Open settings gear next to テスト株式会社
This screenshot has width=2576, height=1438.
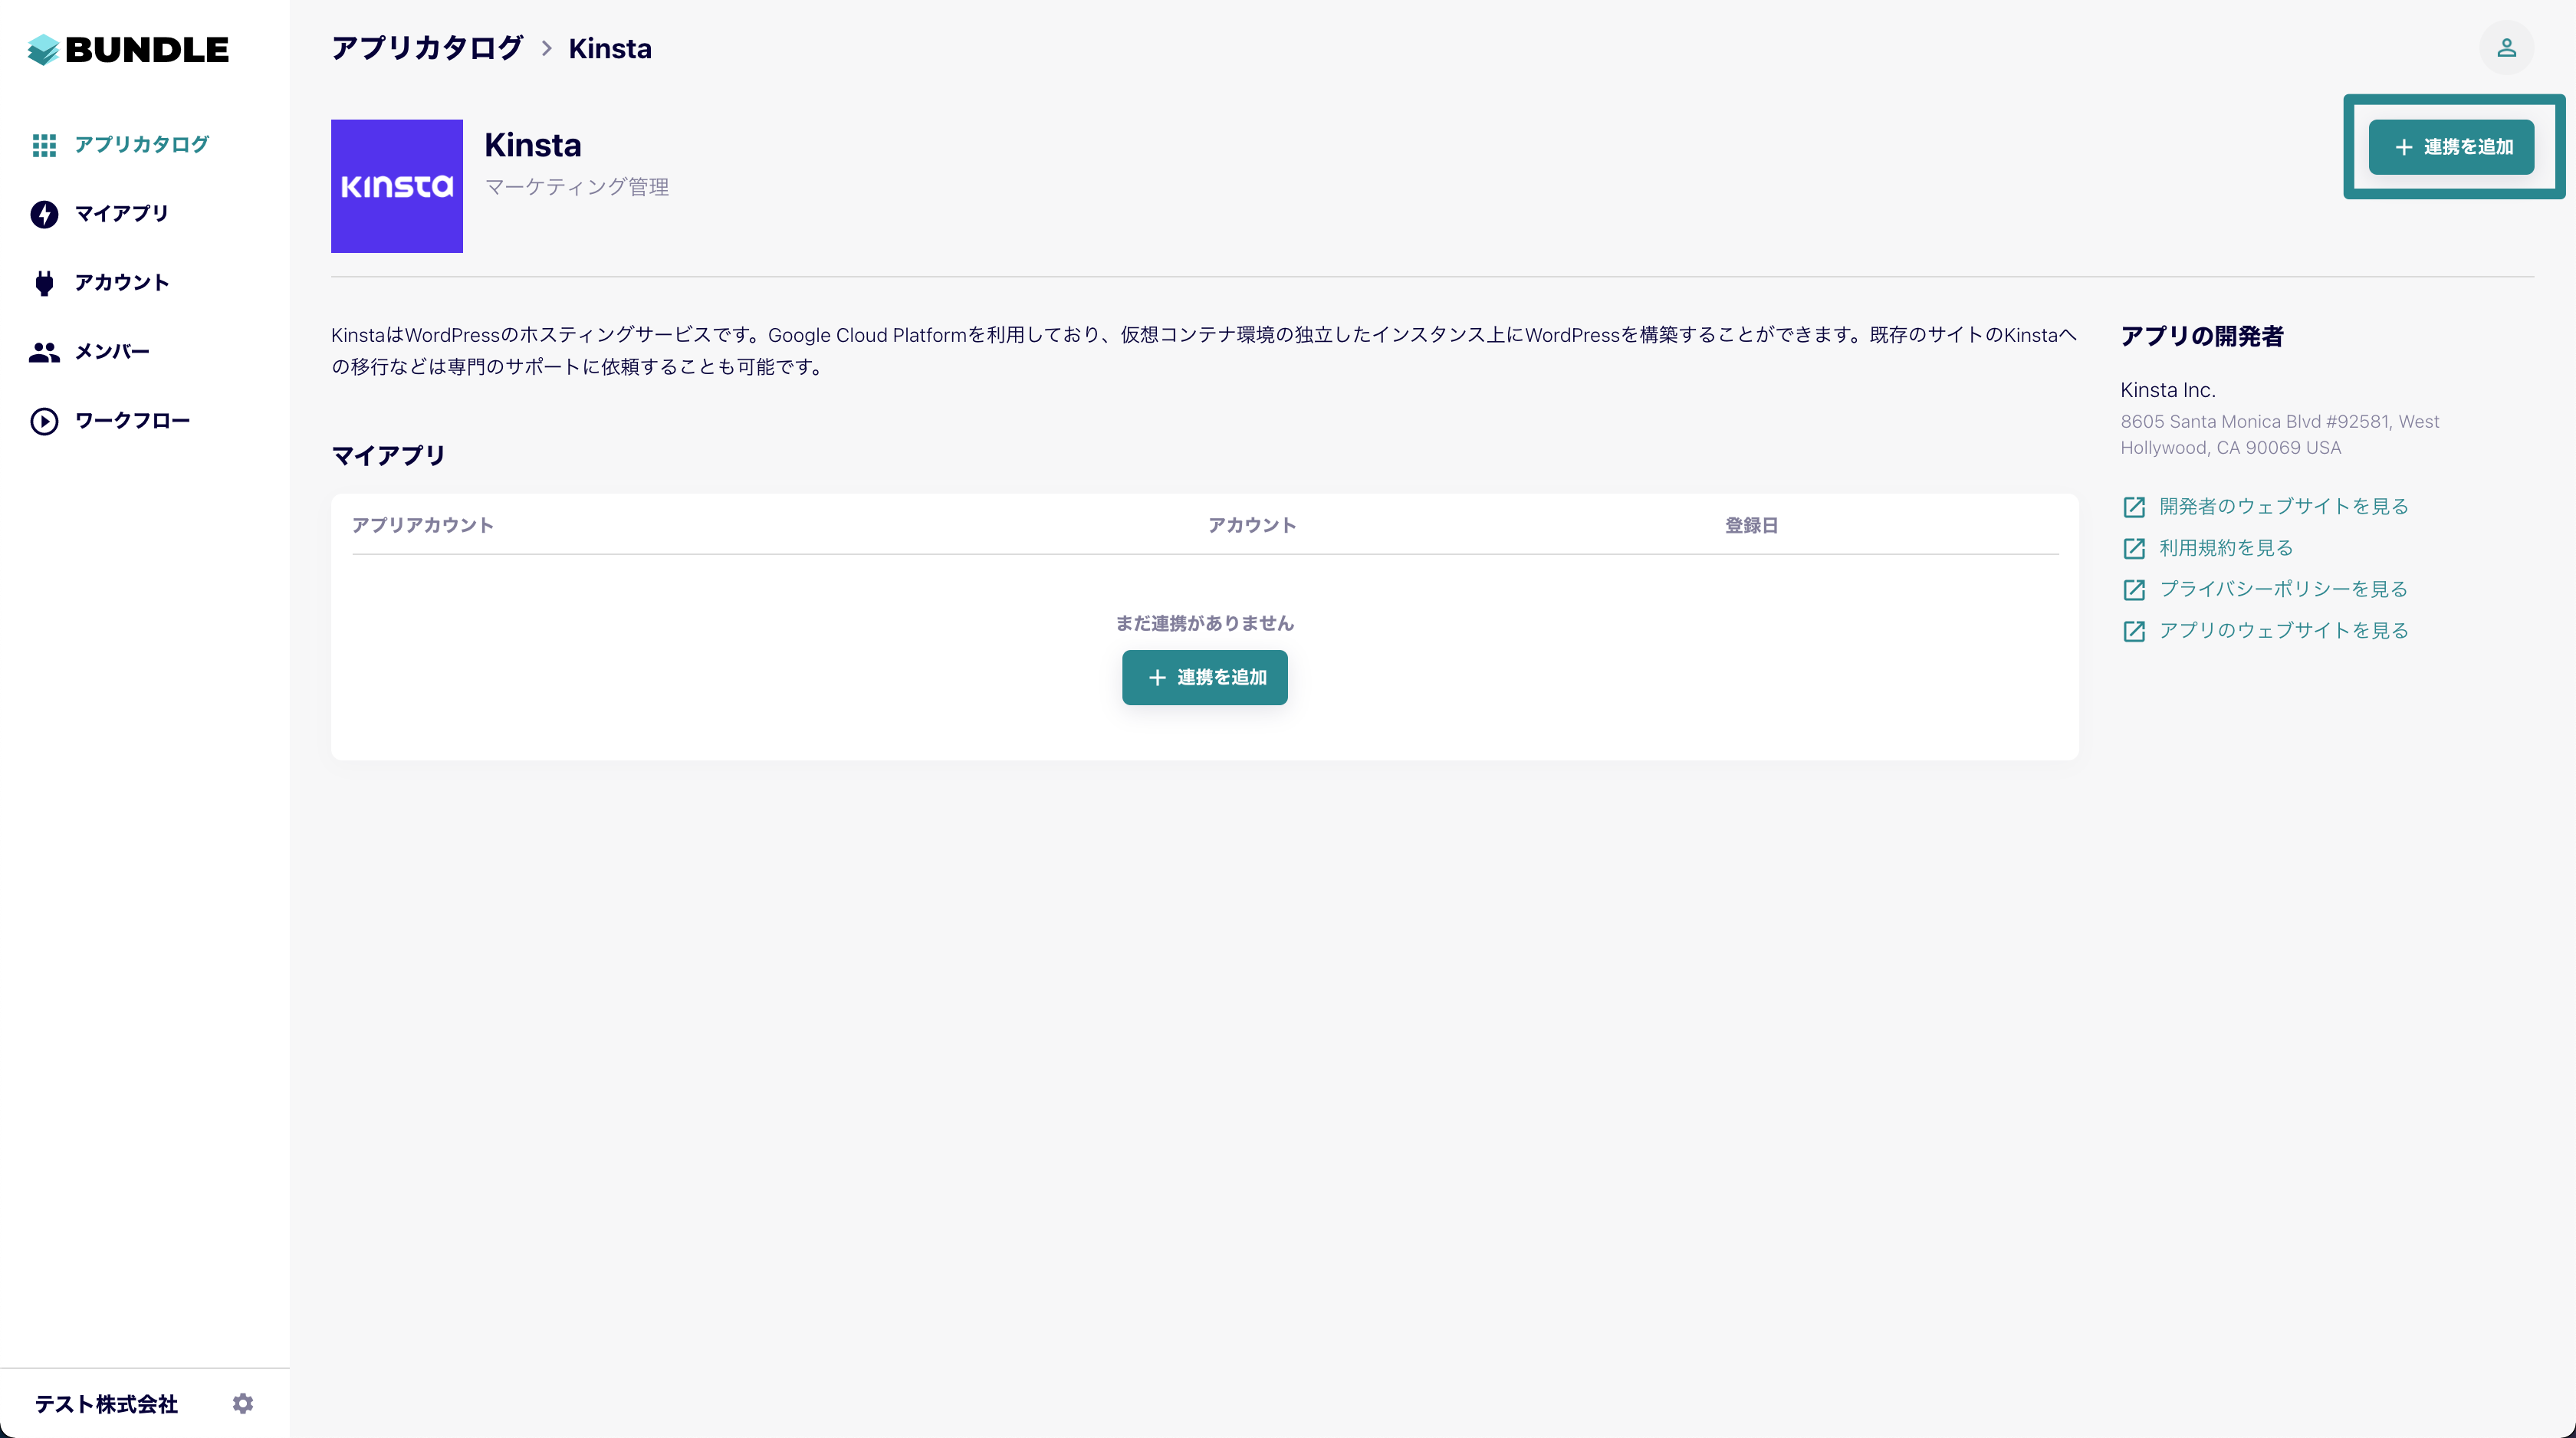[243, 1403]
